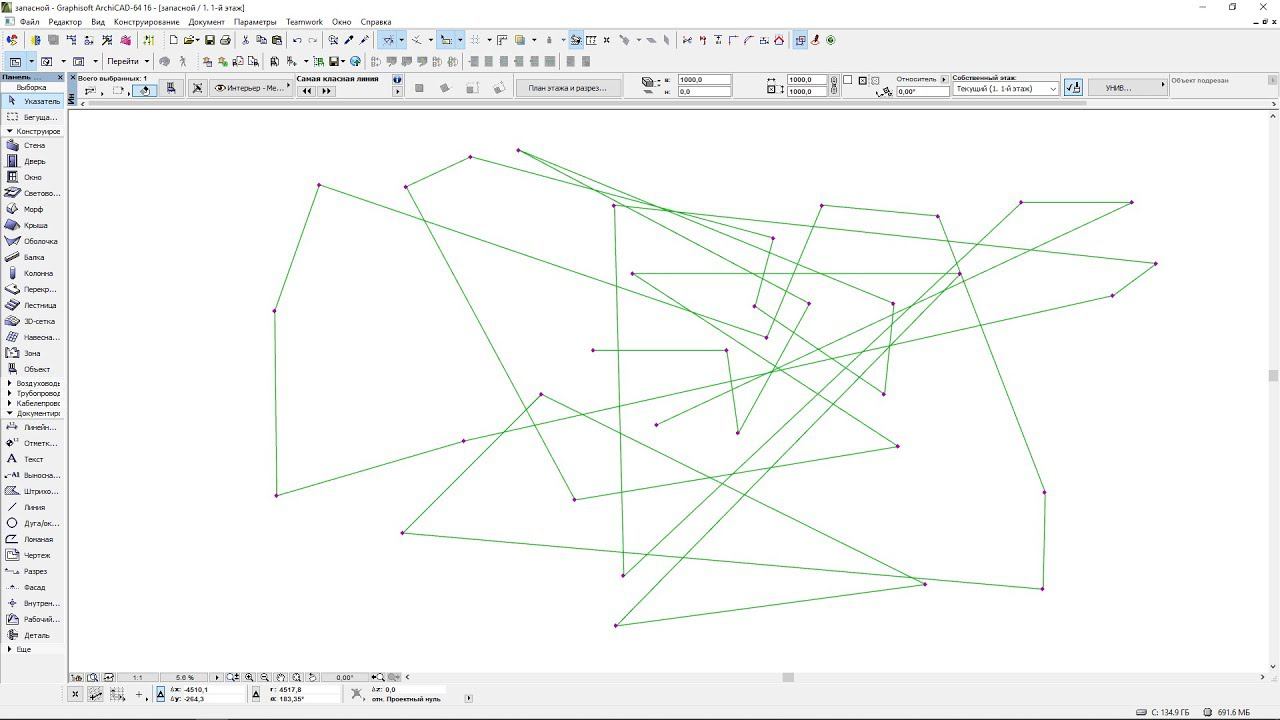This screenshot has width=1280, height=720.
Task: Select the Крыша (Roof) tool
Action: click(x=33, y=225)
